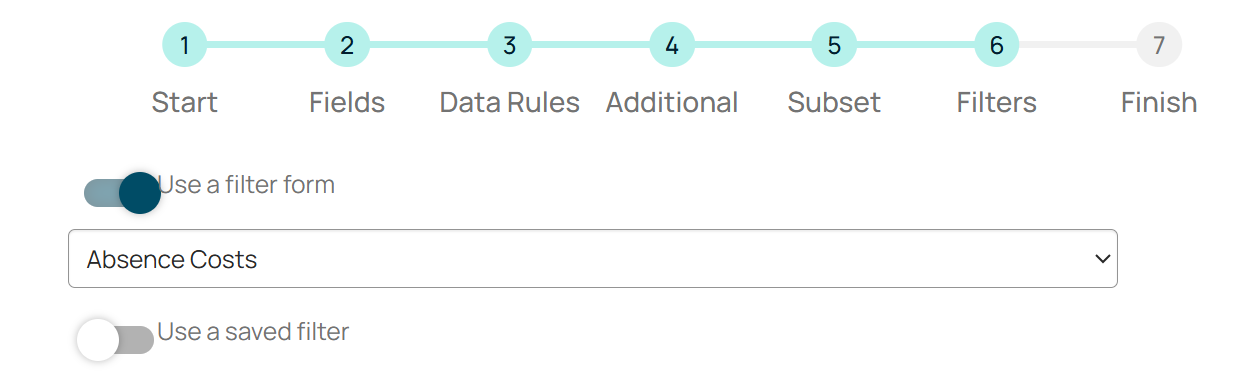The image size is (1237, 387).
Task: Select step 3 circle
Action: [x=509, y=45]
